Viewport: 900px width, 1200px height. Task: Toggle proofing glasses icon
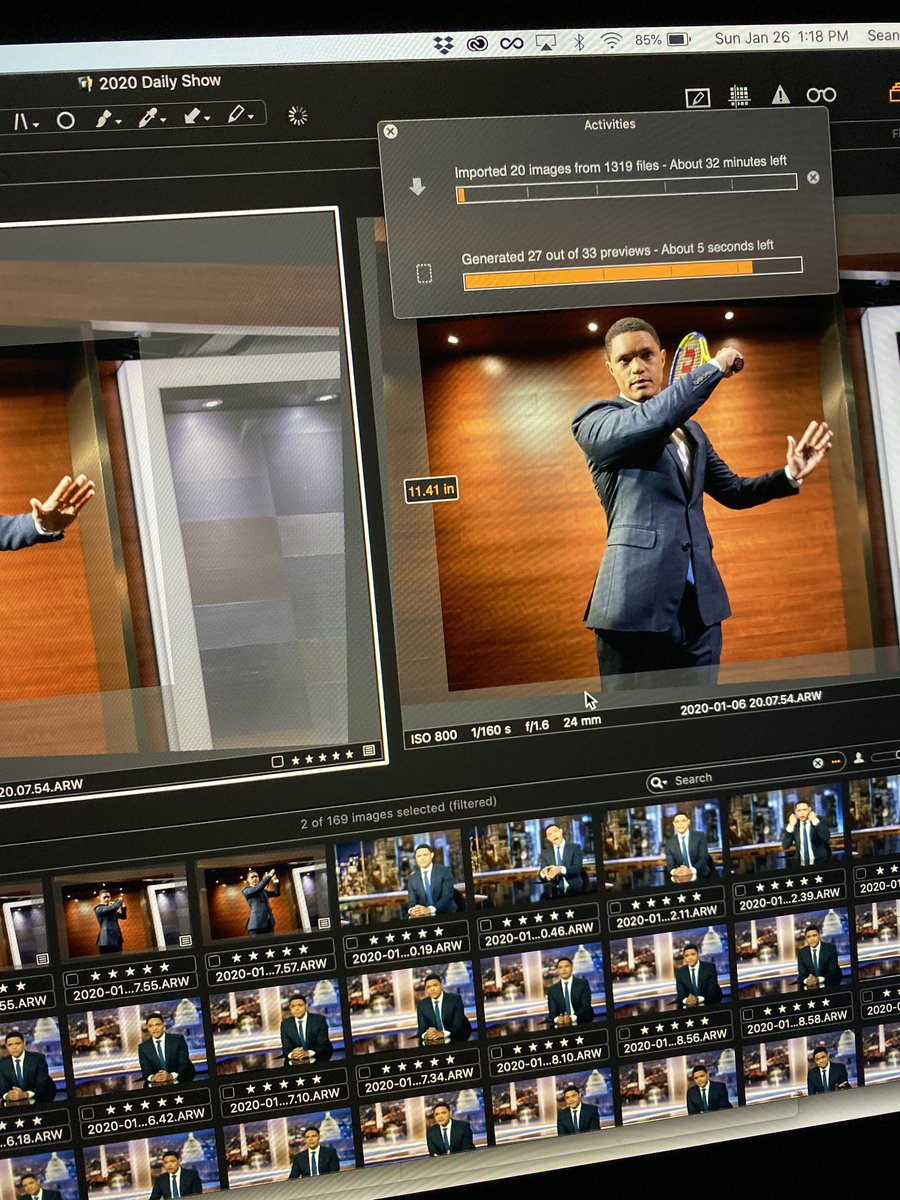coord(821,94)
